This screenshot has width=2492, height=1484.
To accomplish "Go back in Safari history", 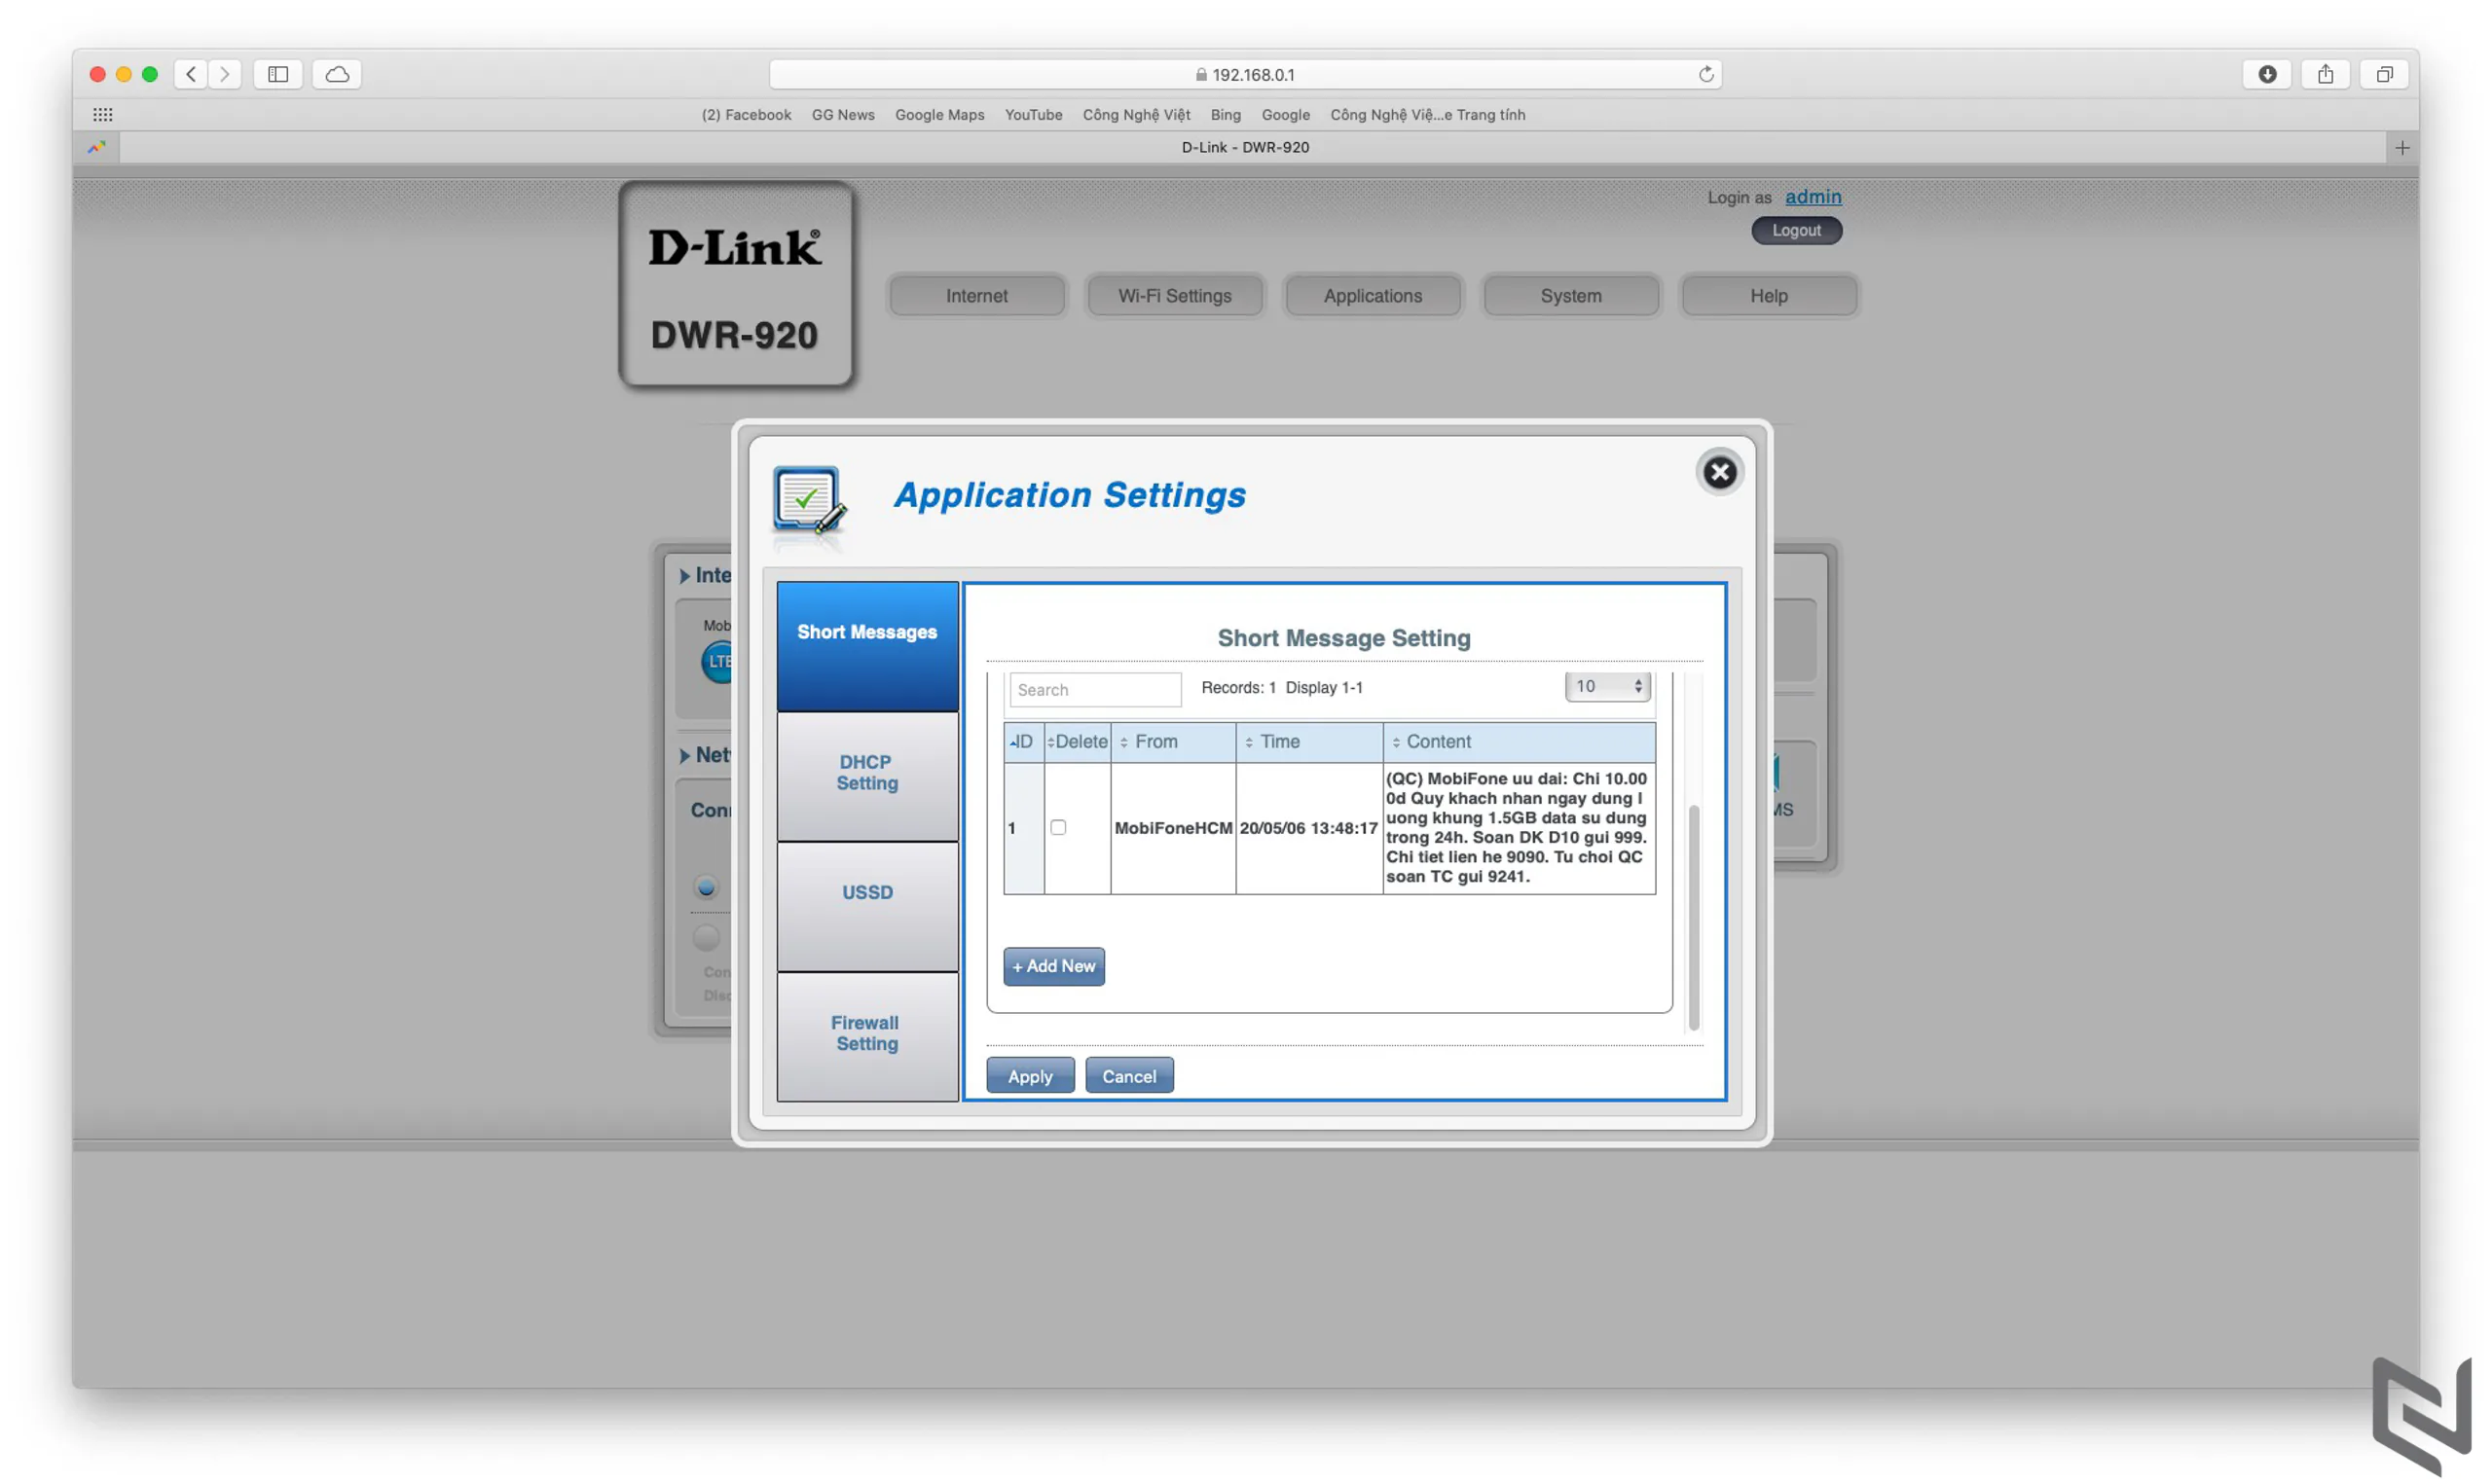I will 191,74.
